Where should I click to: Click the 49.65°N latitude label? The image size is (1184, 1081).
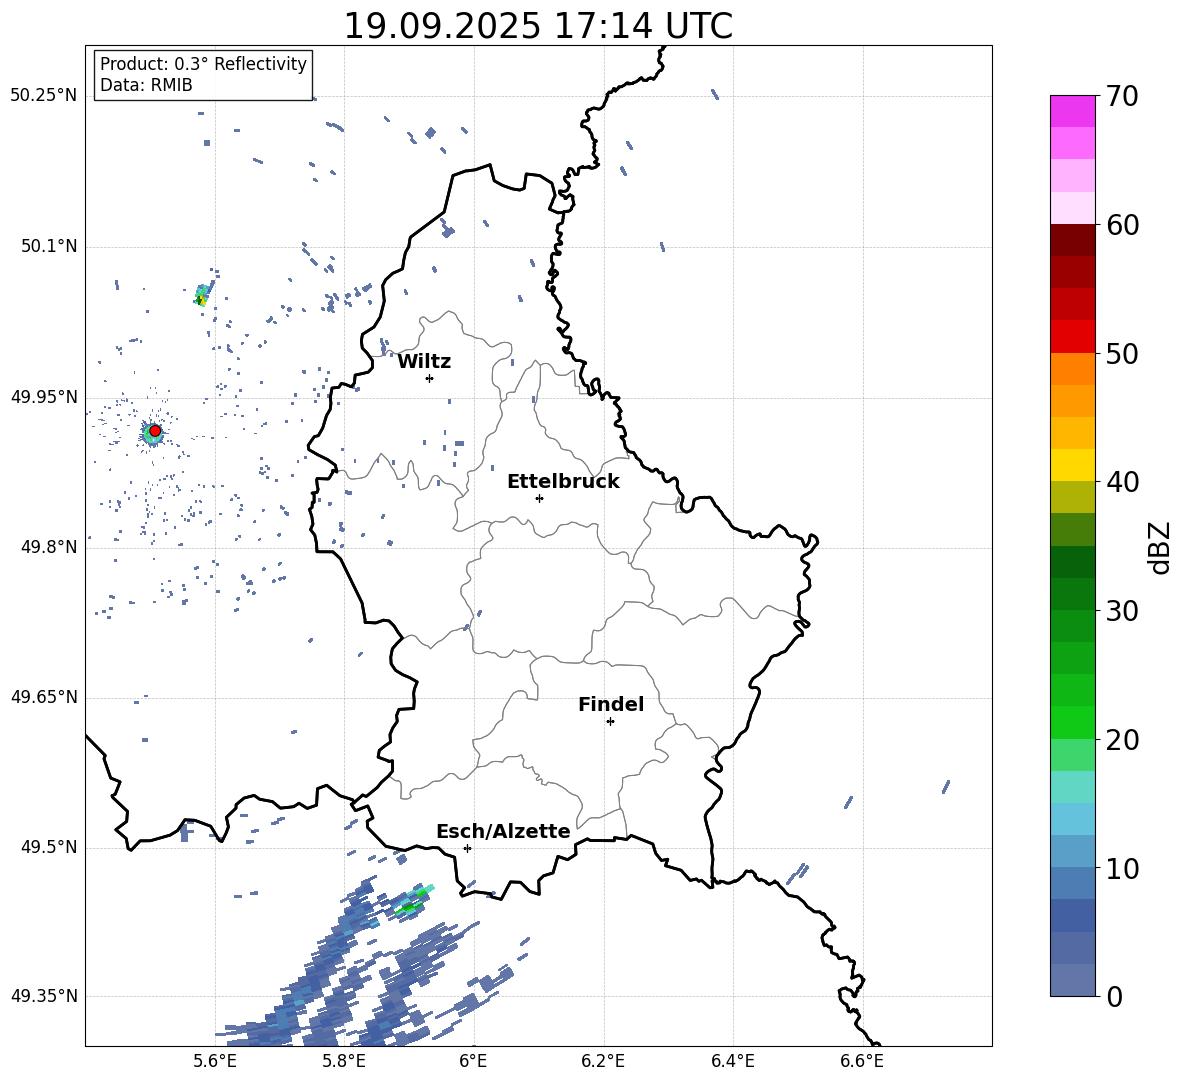[x=44, y=696]
